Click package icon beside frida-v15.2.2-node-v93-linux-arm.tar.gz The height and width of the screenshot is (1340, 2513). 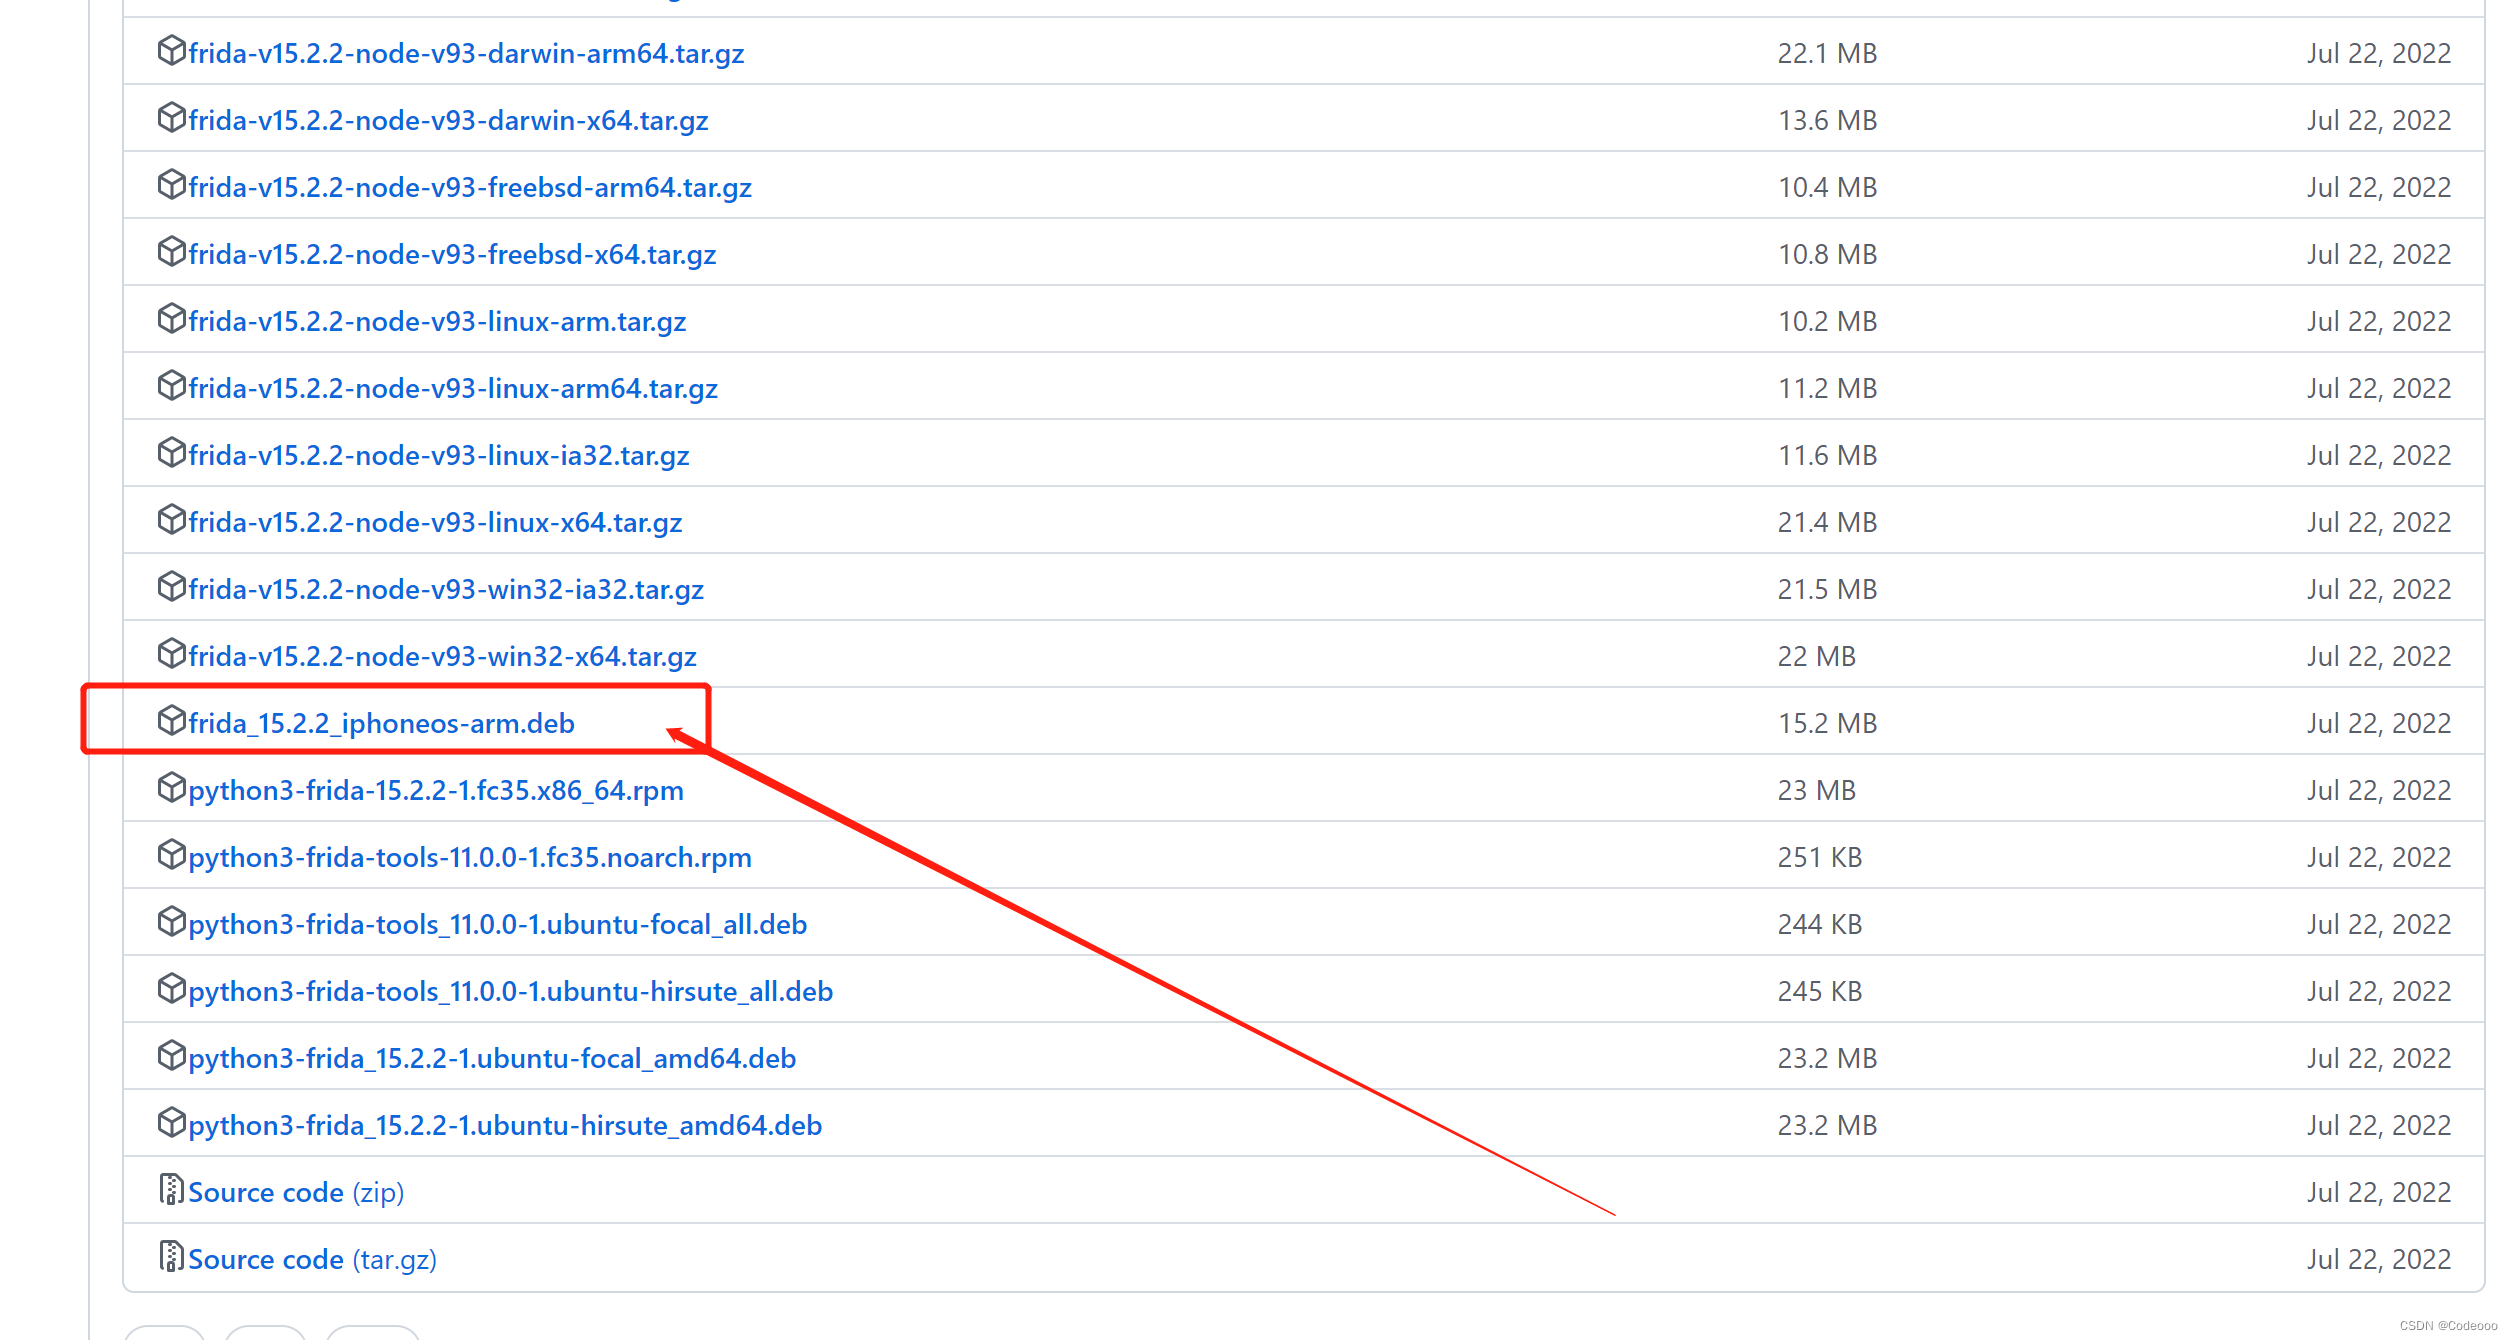pos(172,318)
